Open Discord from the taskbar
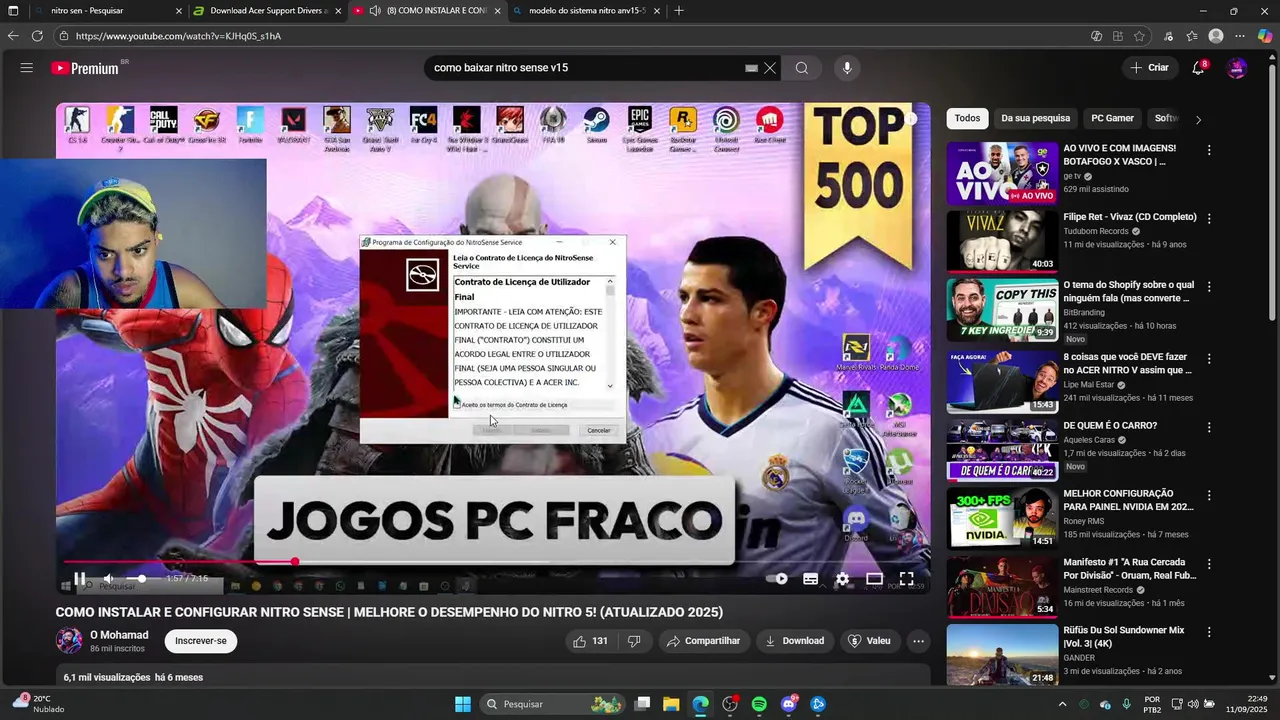This screenshot has height=720, width=1280. coord(789,704)
